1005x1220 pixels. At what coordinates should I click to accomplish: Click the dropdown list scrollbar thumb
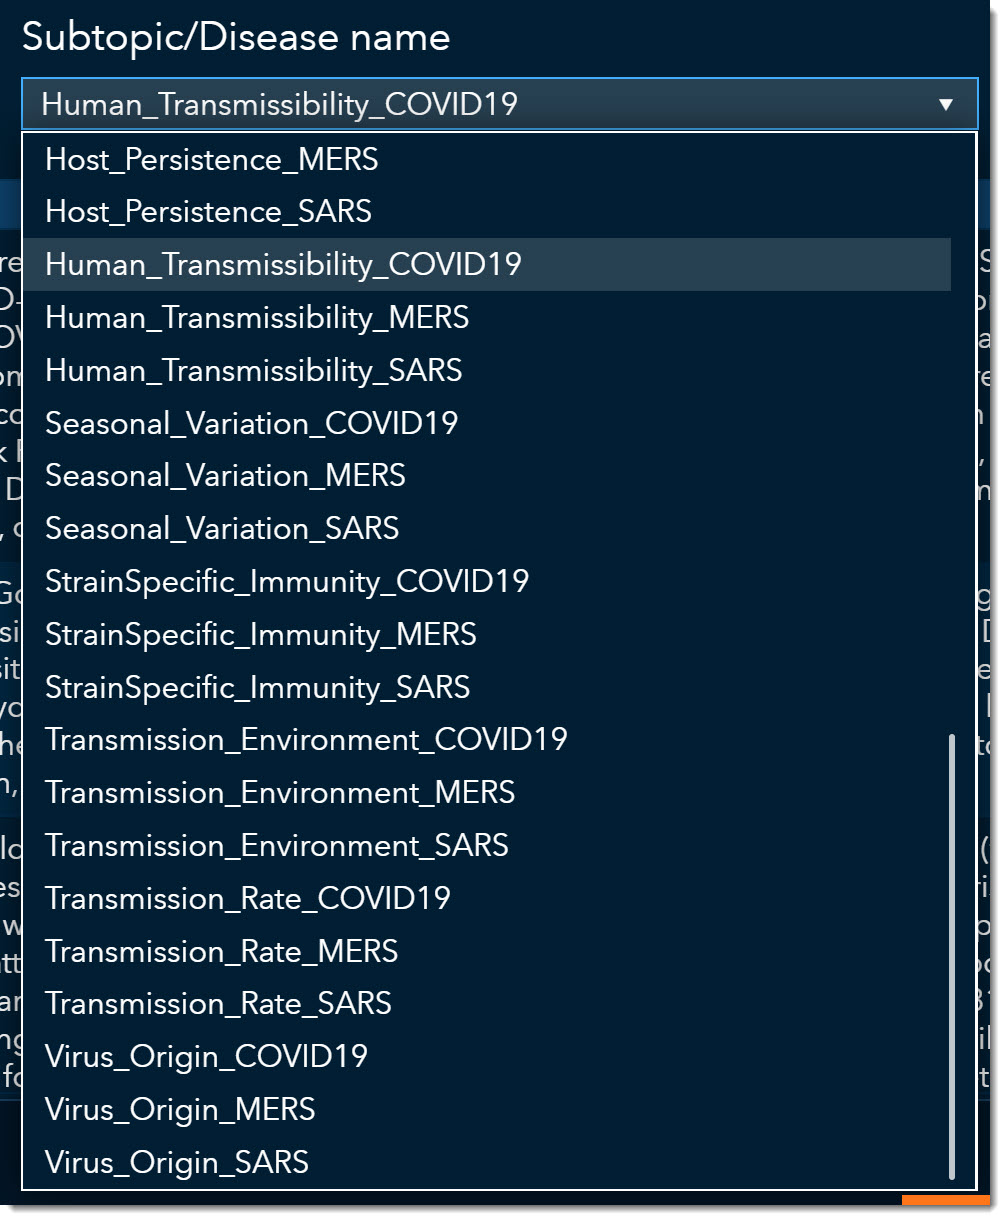tap(951, 957)
